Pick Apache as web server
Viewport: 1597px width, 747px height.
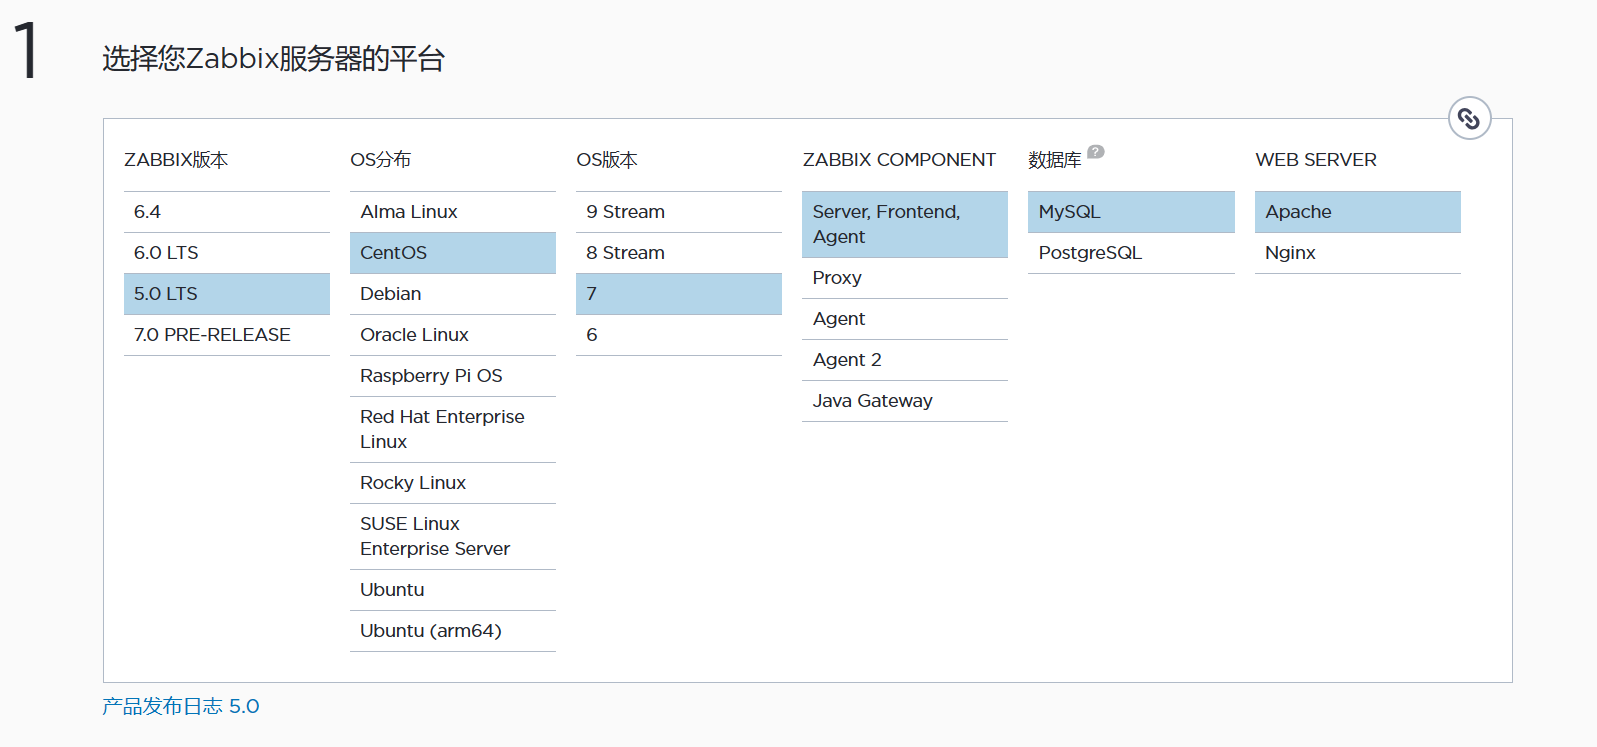(1358, 212)
